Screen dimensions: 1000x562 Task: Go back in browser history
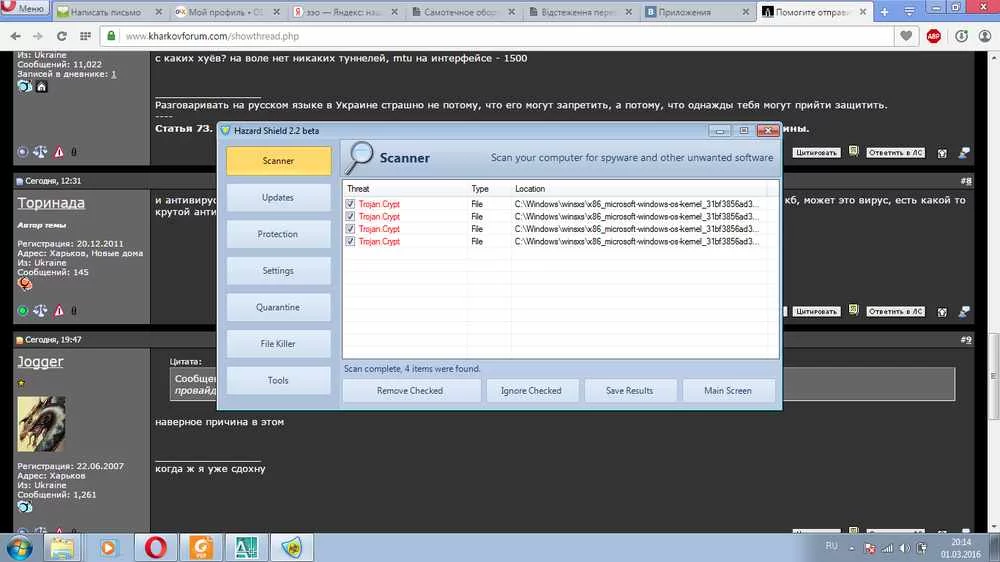(15, 36)
